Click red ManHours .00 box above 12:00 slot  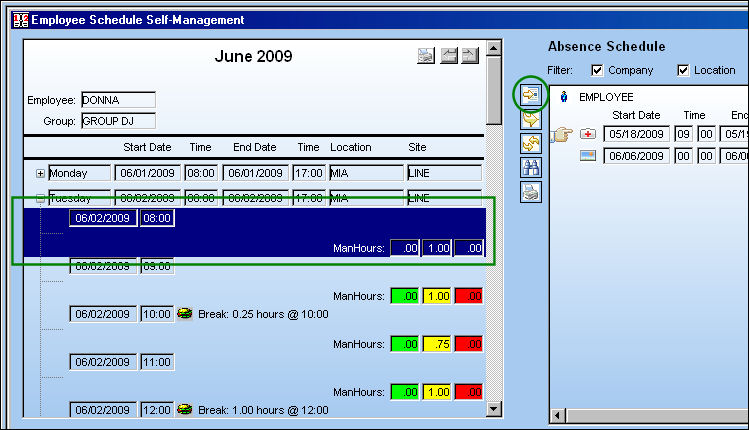point(469,392)
